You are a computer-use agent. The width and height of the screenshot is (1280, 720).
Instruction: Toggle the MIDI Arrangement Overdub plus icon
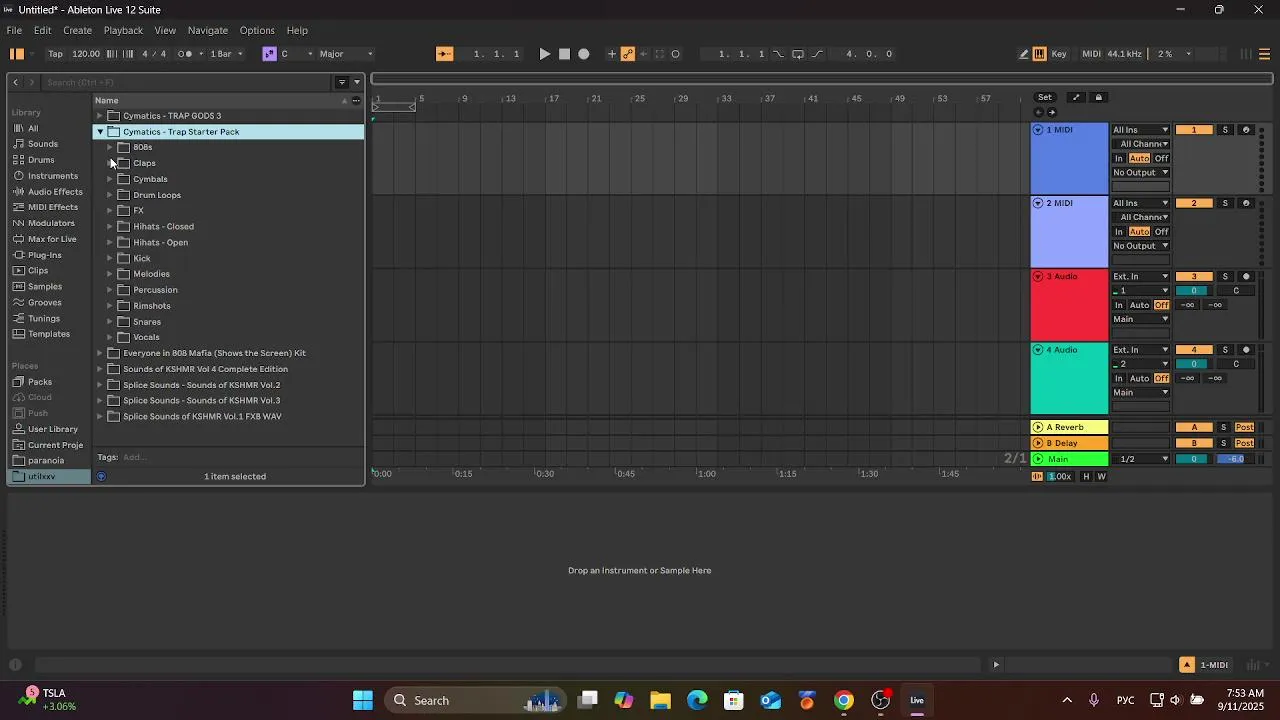click(612, 54)
